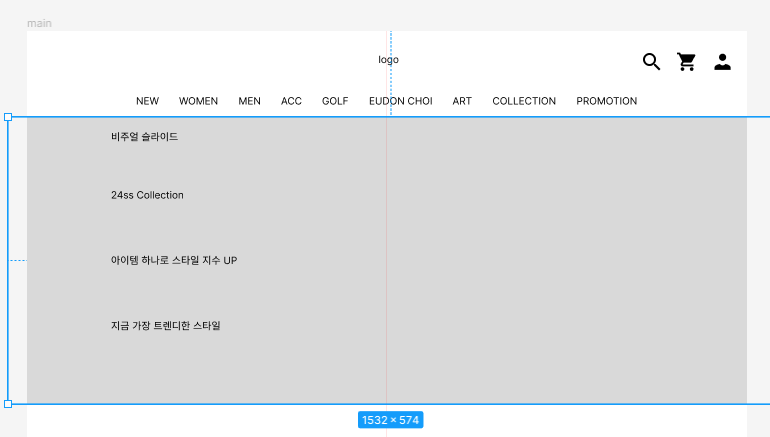Click the 1532 × 574 size badge

[390, 420]
